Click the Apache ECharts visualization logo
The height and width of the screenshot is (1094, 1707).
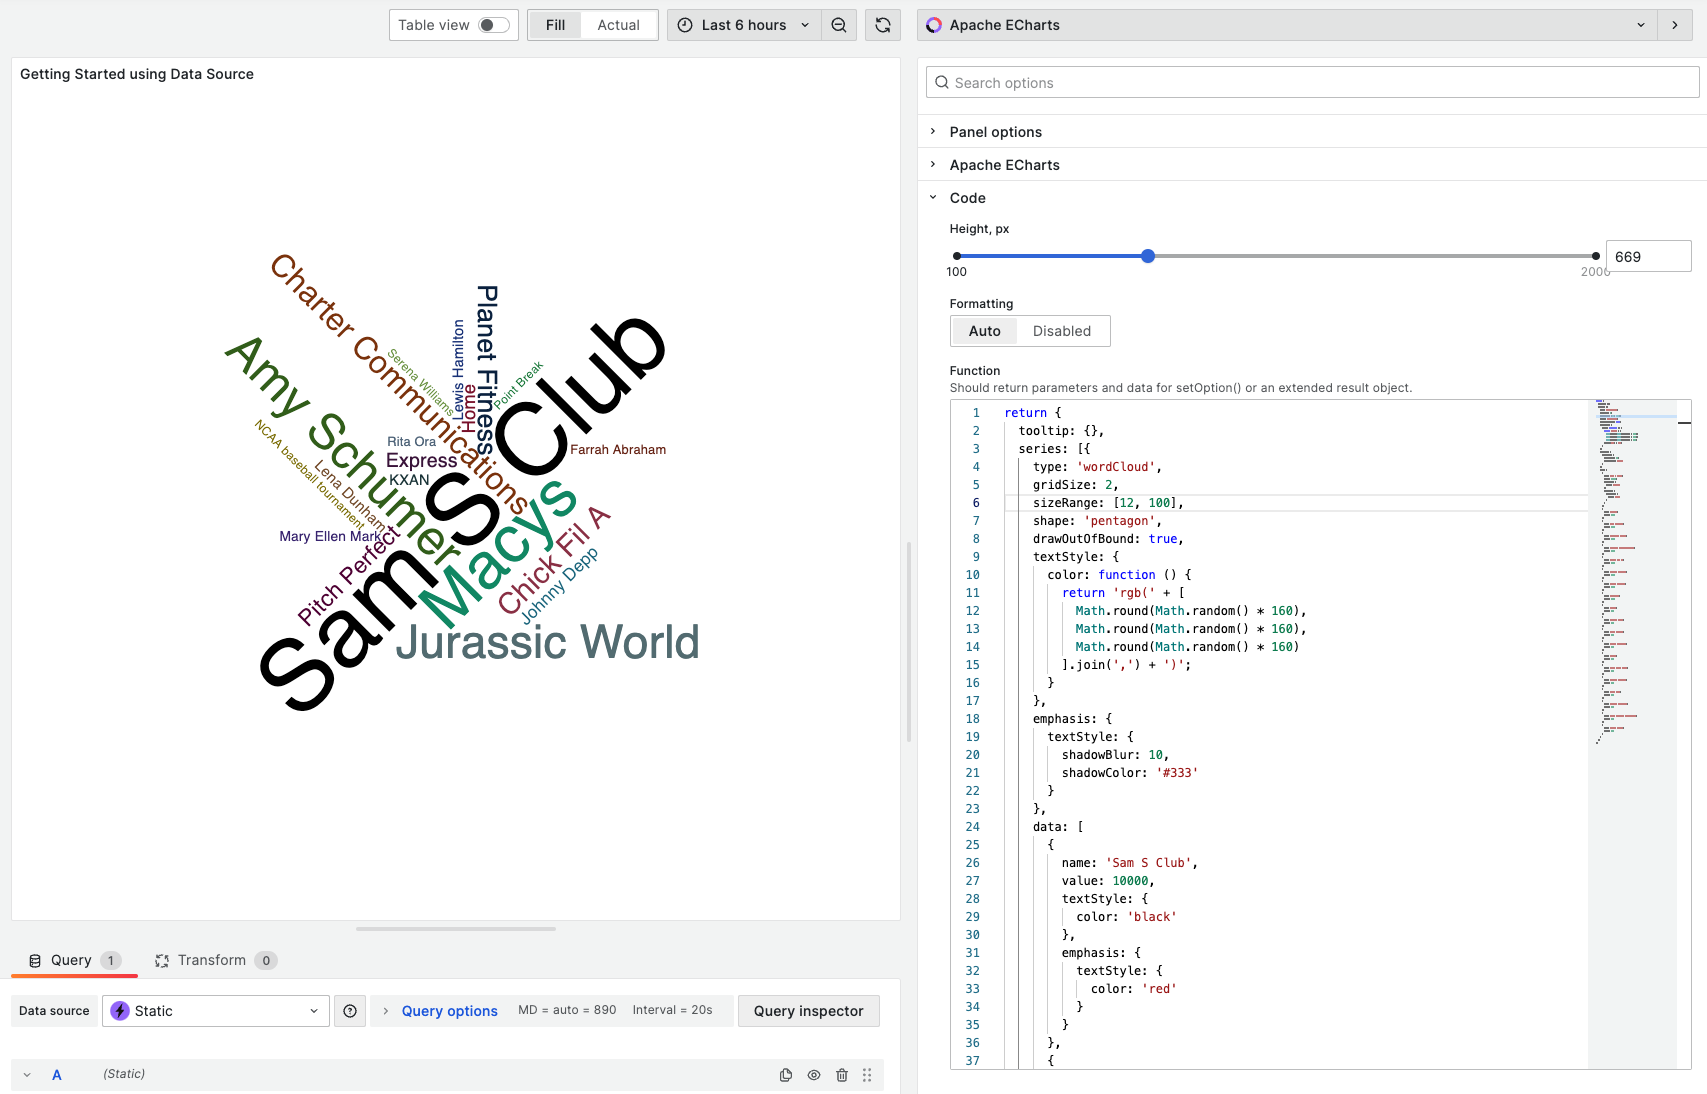[934, 24]
